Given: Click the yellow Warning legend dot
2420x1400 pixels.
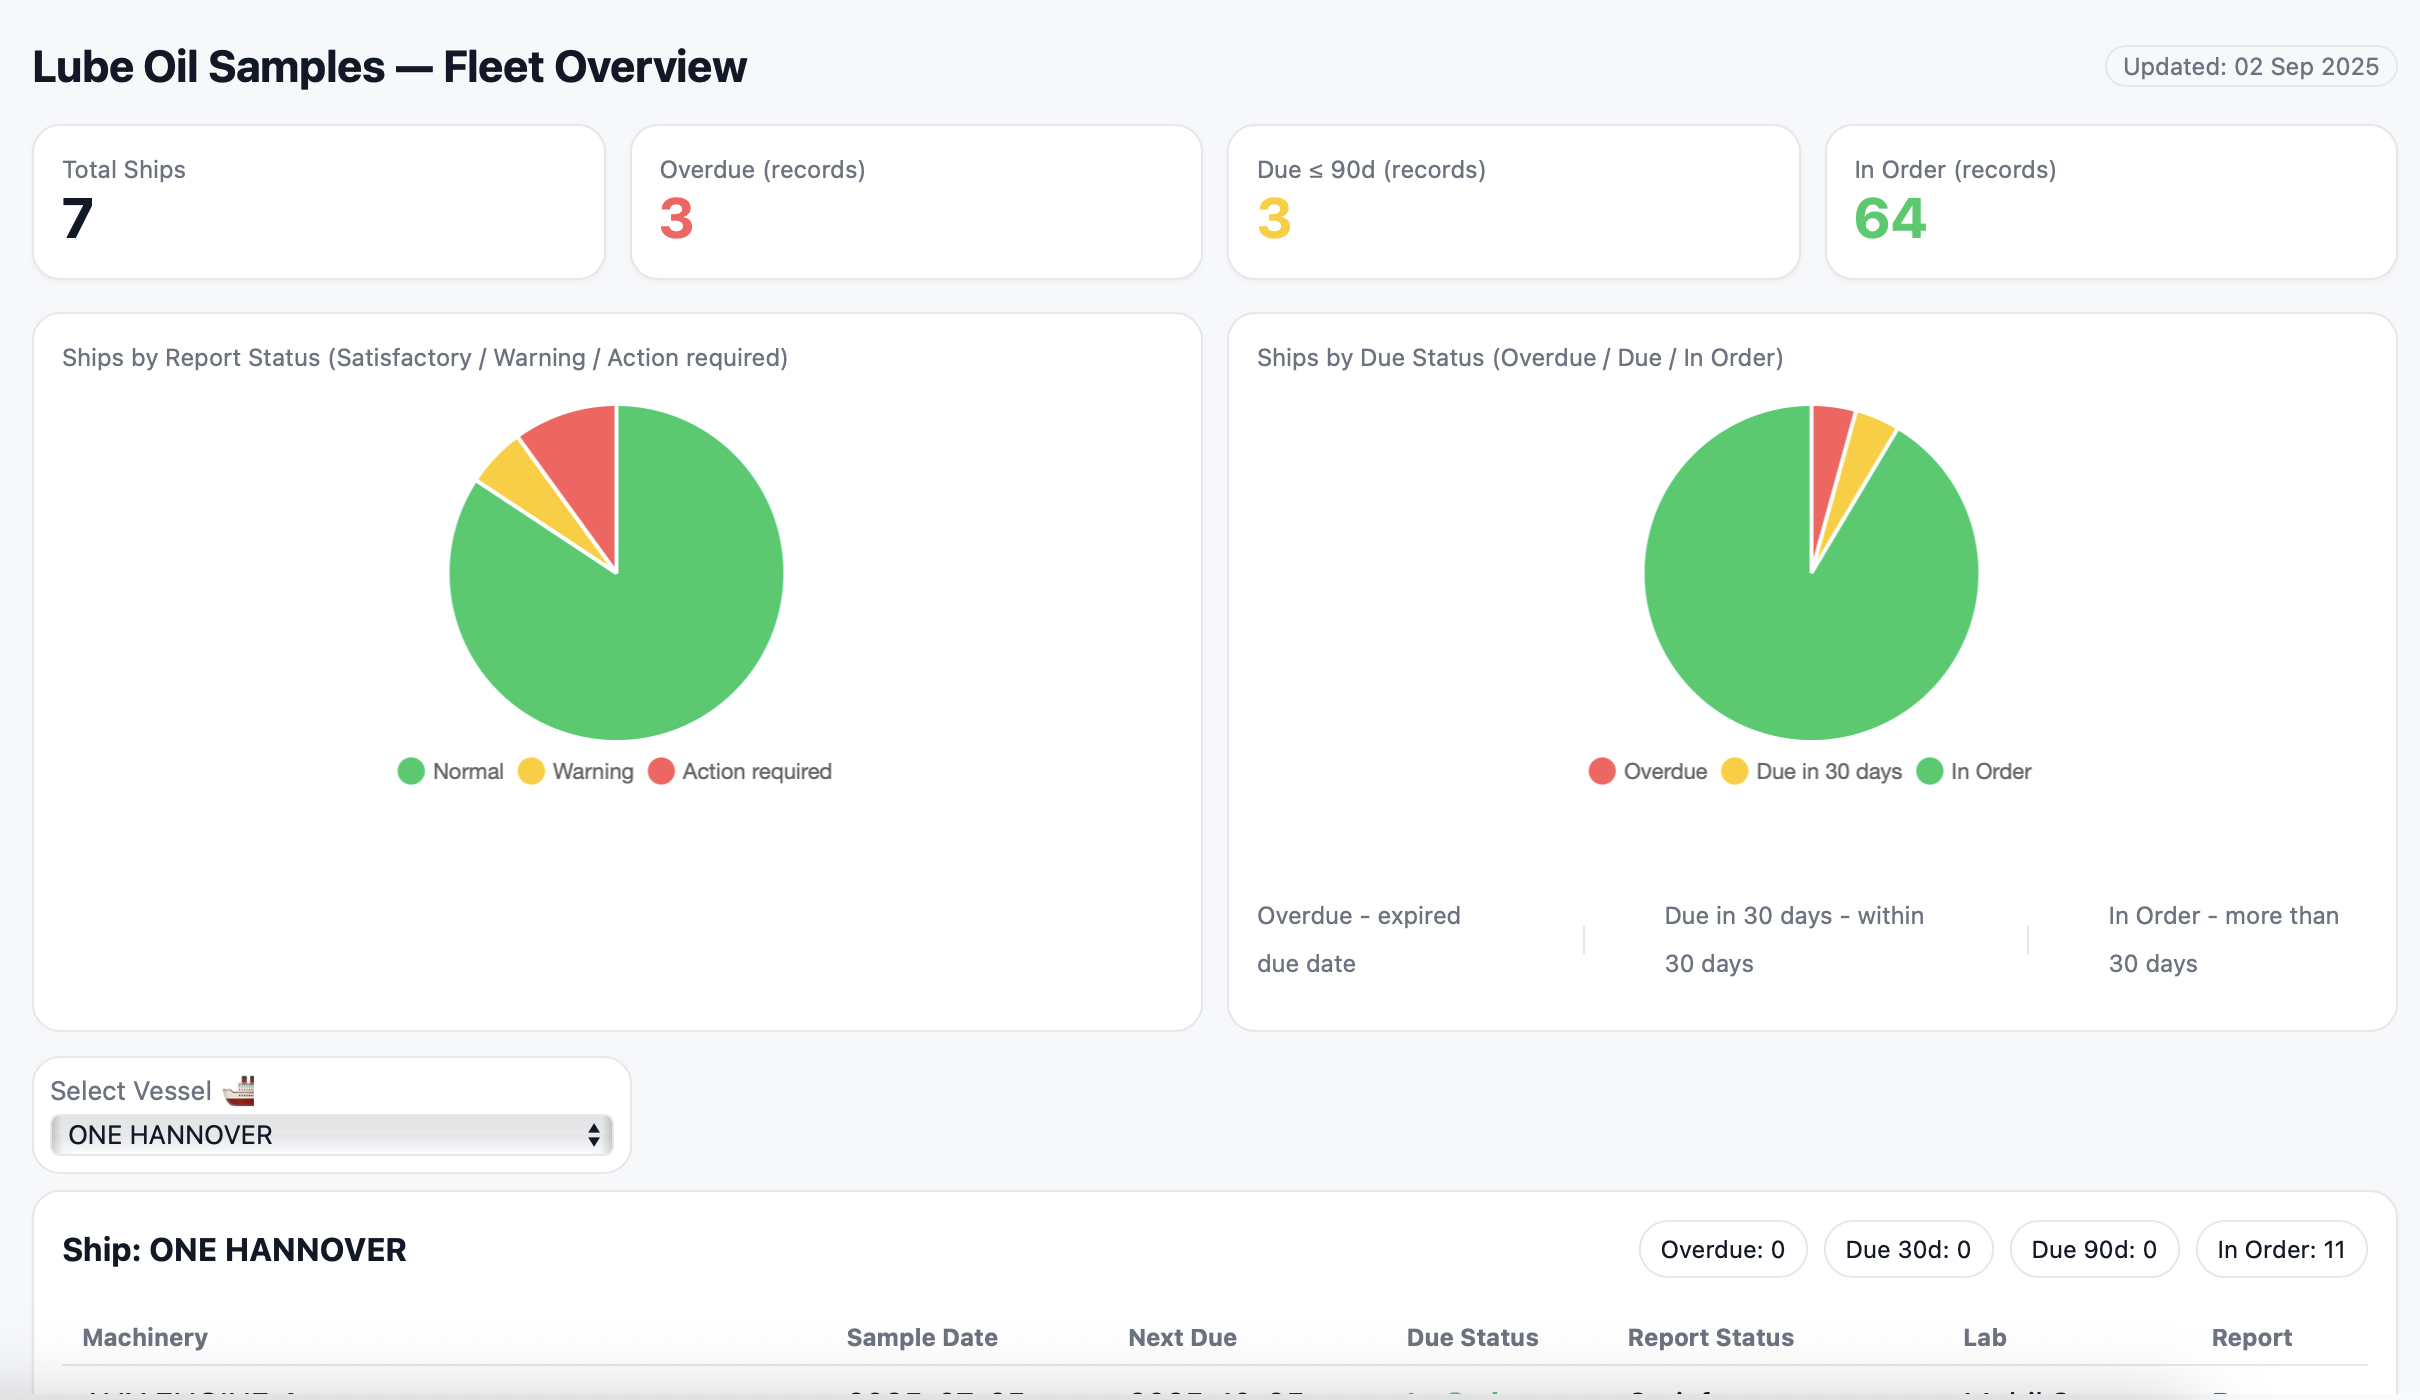Looking at the screenshot, I should pos(531,771).
